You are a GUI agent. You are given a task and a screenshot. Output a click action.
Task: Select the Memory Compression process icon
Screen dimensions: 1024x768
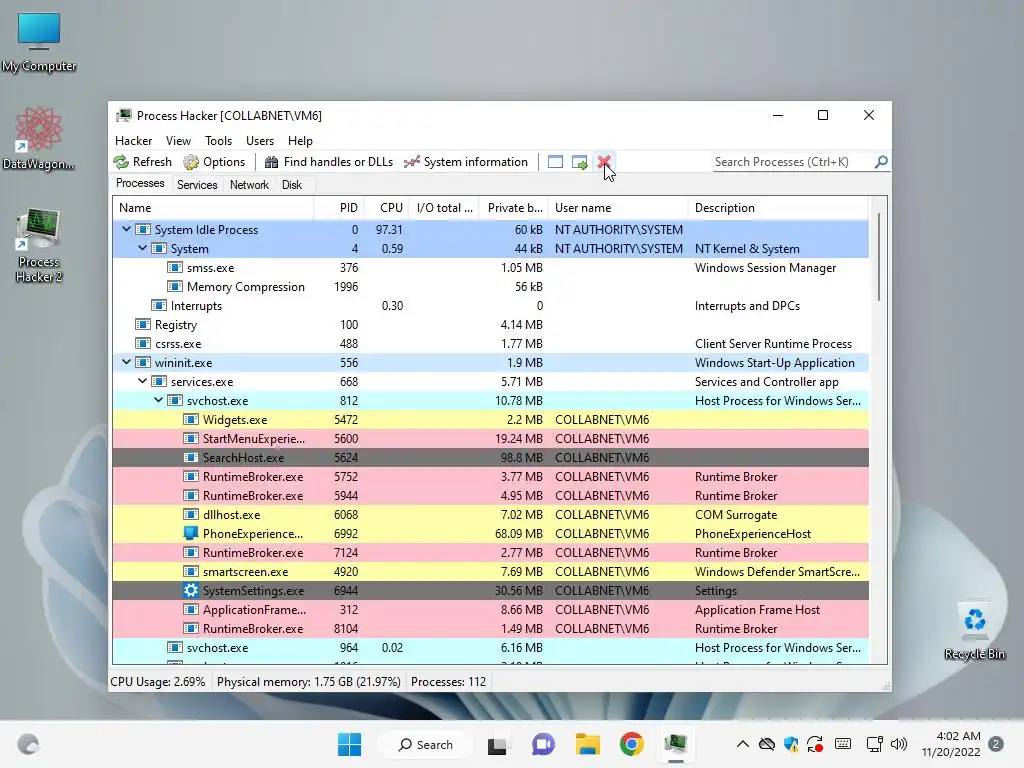(x=174, y=286)
